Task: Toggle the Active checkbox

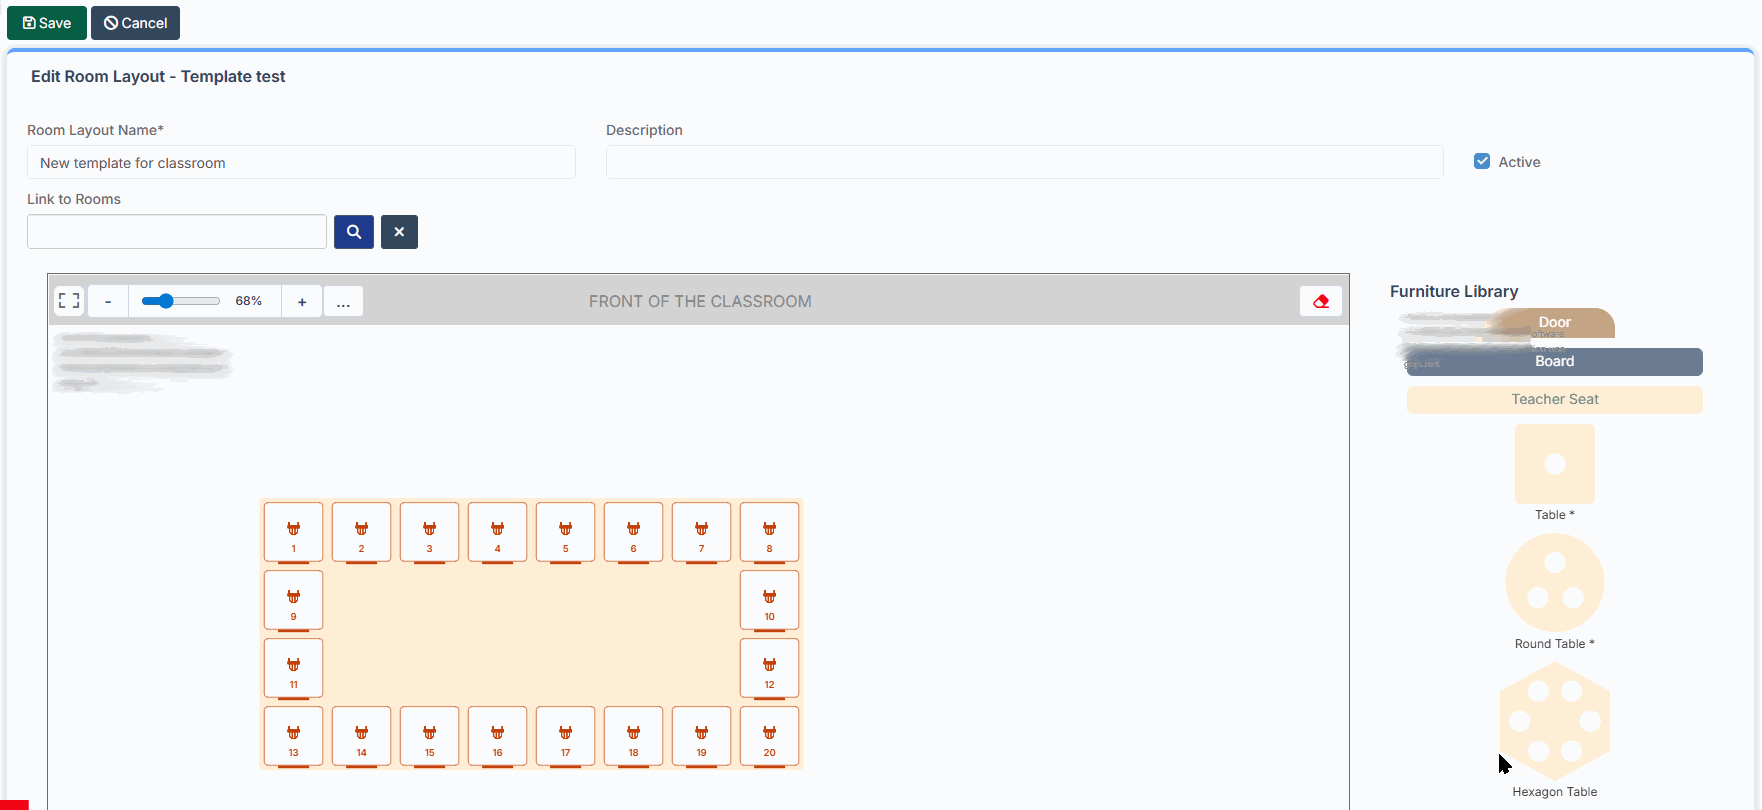Action: point(1482,162)
